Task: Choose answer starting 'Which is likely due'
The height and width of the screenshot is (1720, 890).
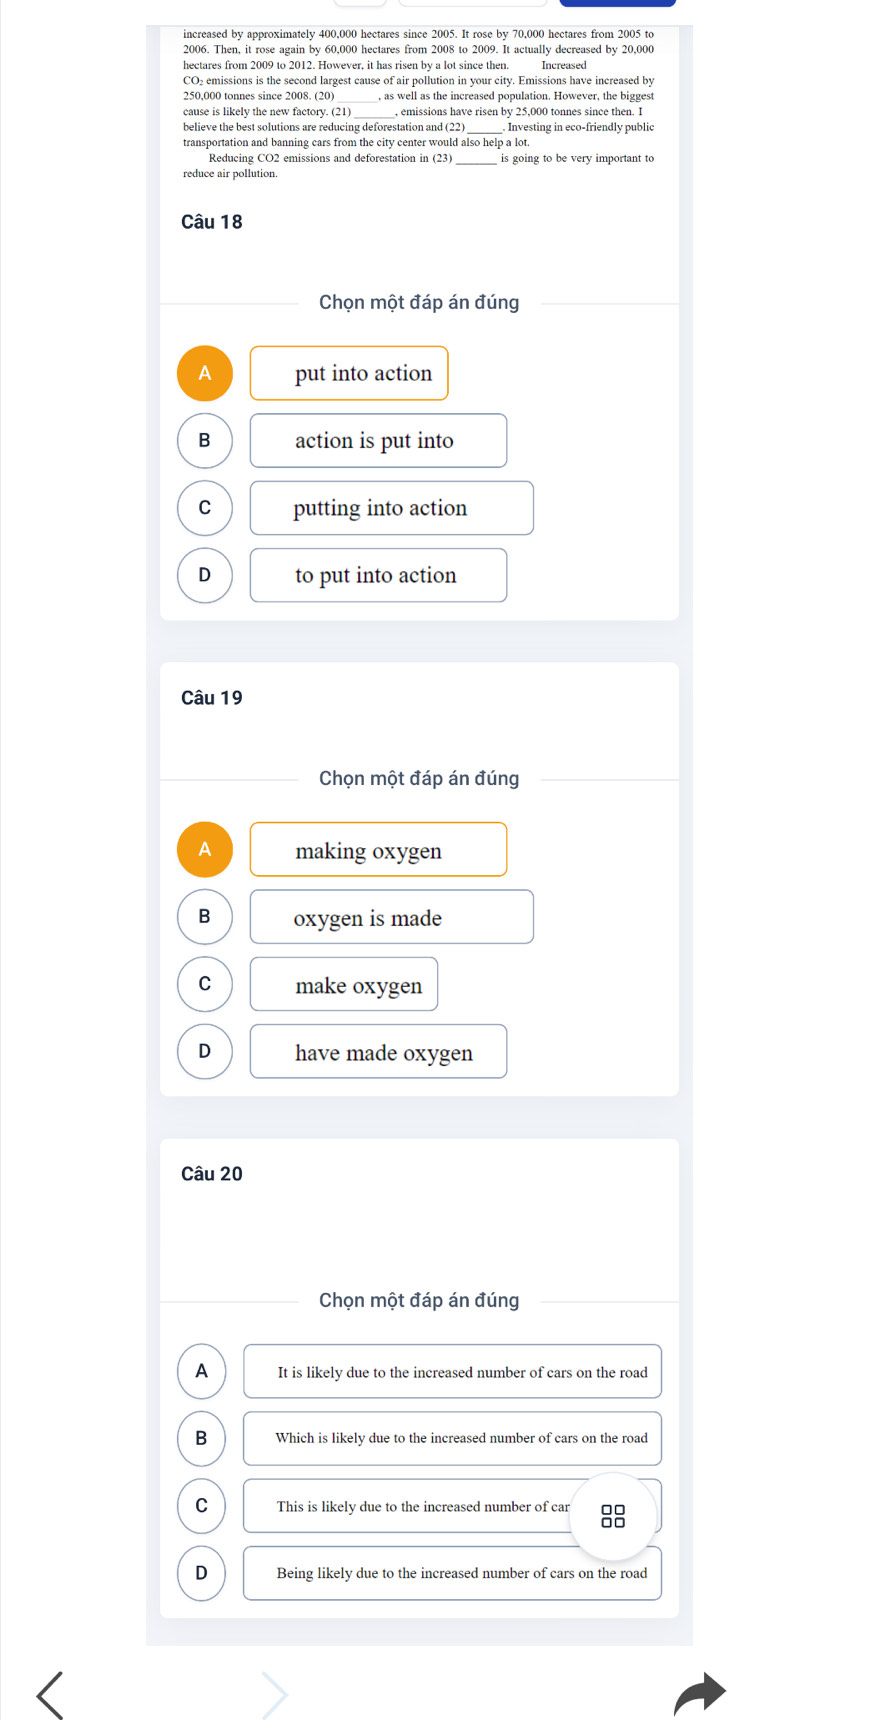Action: pyautogui.click(x=452, y=1438)
